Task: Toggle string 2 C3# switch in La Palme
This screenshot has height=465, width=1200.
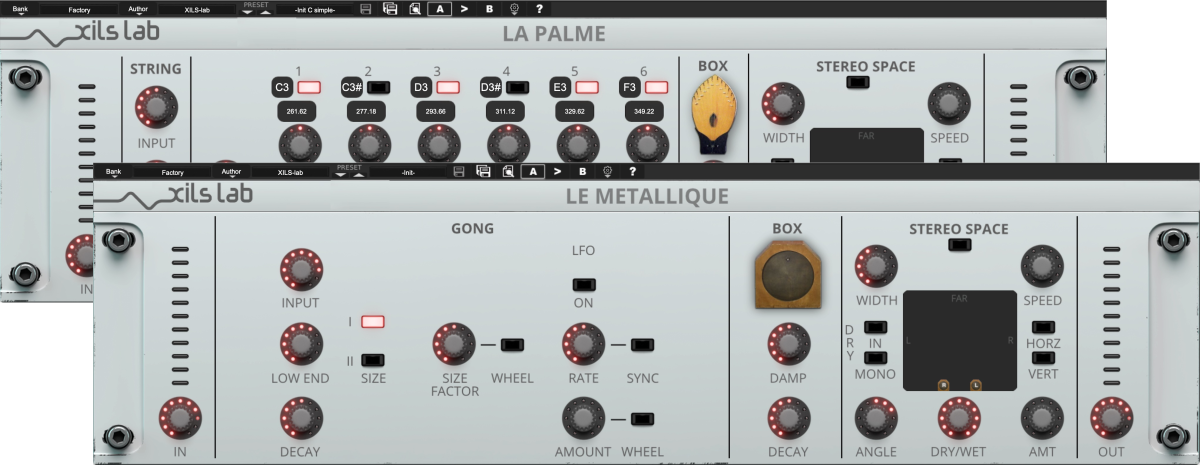Action: tap(378, 87)
